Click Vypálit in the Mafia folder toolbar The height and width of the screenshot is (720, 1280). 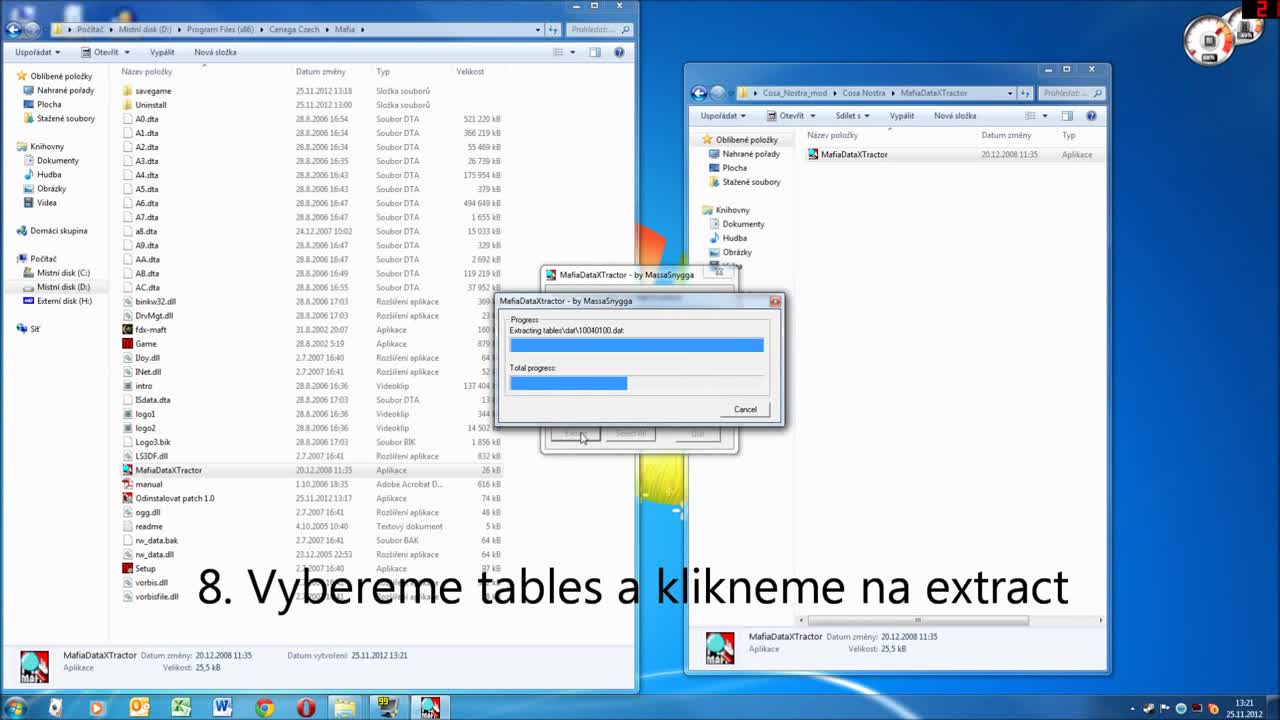click(161, 52)
